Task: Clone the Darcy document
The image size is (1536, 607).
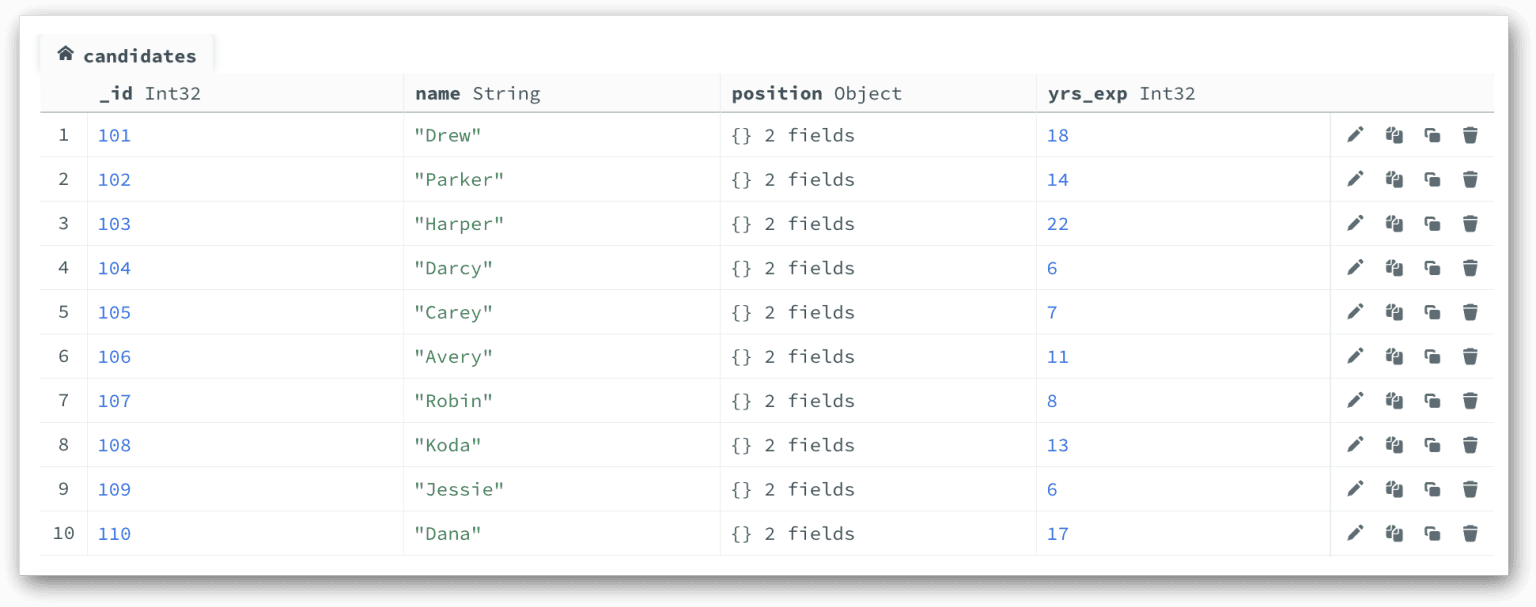Action: coord(1432,268)
